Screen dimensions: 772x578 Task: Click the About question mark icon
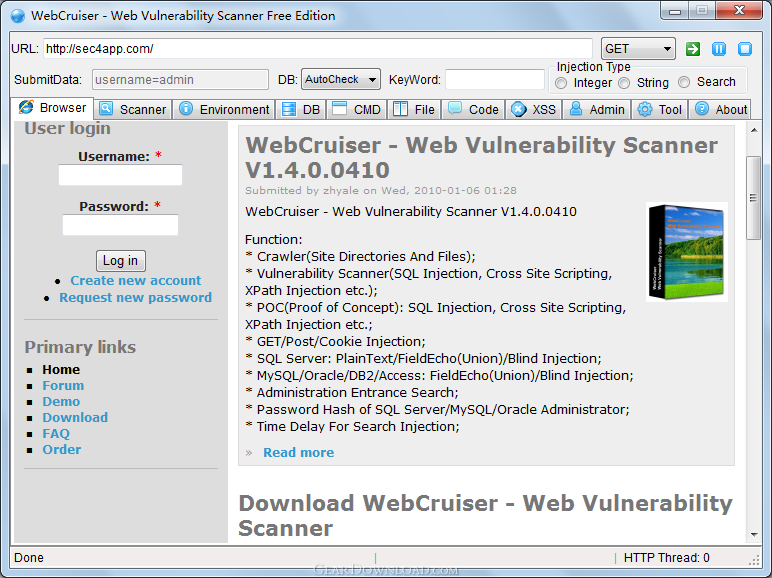pos(702,109)
